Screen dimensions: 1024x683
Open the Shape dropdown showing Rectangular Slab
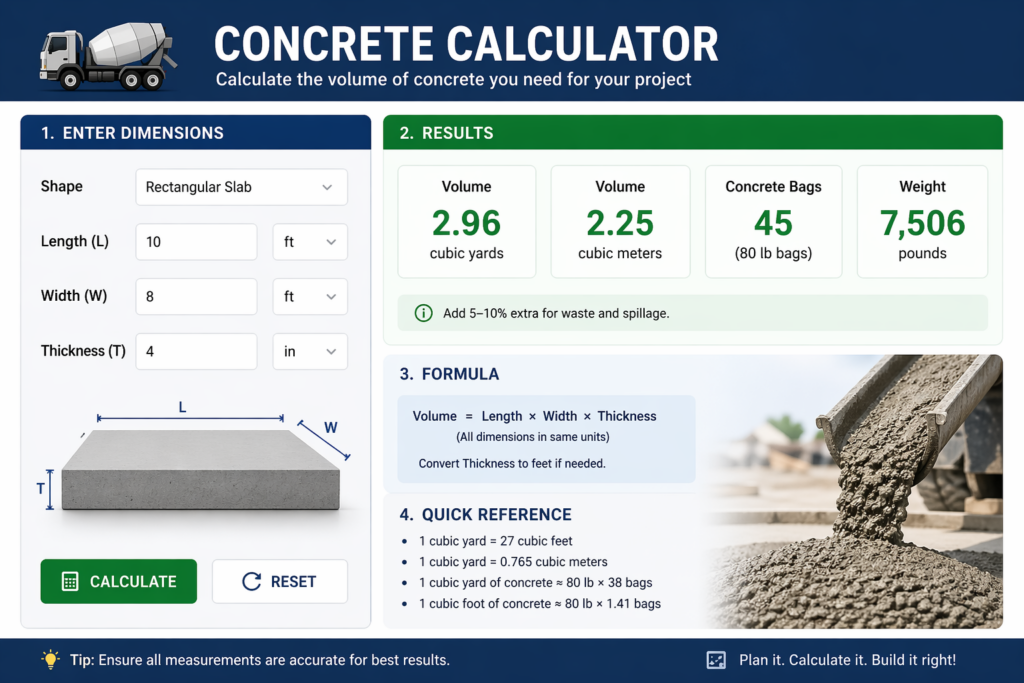click(x=241, y=187)
